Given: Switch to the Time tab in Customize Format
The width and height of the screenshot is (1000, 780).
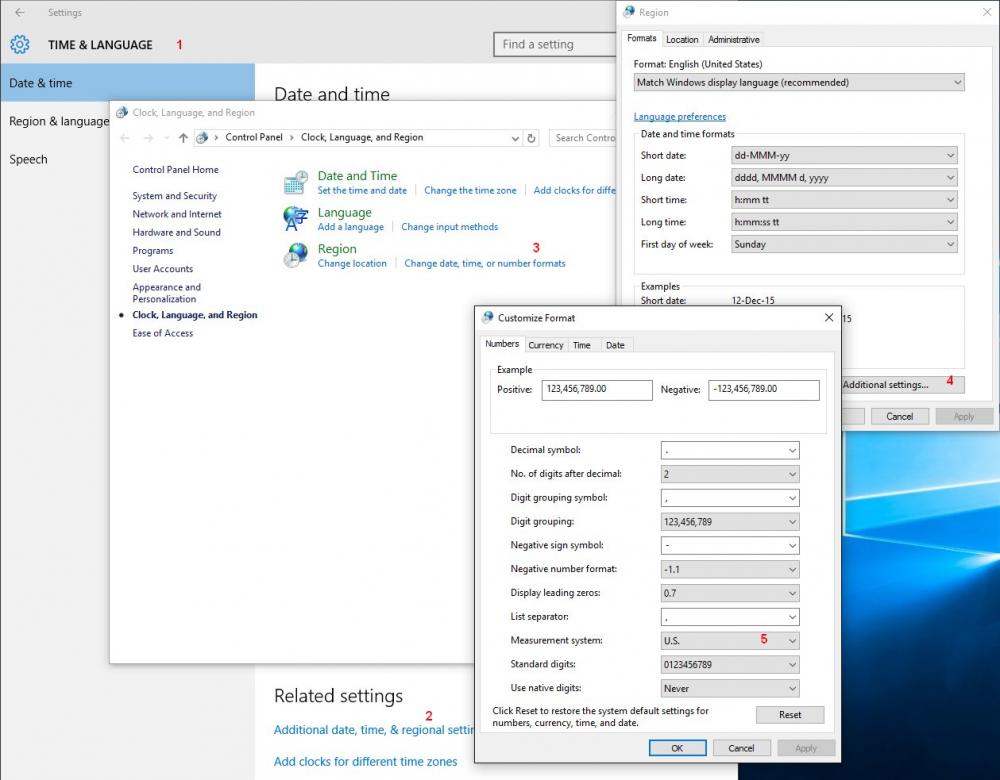Looking at the screenshot, I should coord(581,345).
